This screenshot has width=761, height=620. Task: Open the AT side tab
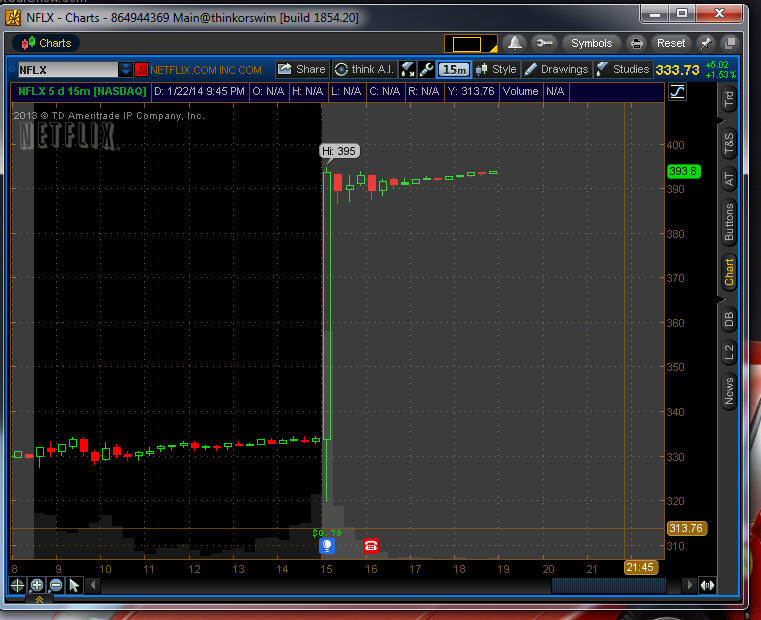click(729, 180)
